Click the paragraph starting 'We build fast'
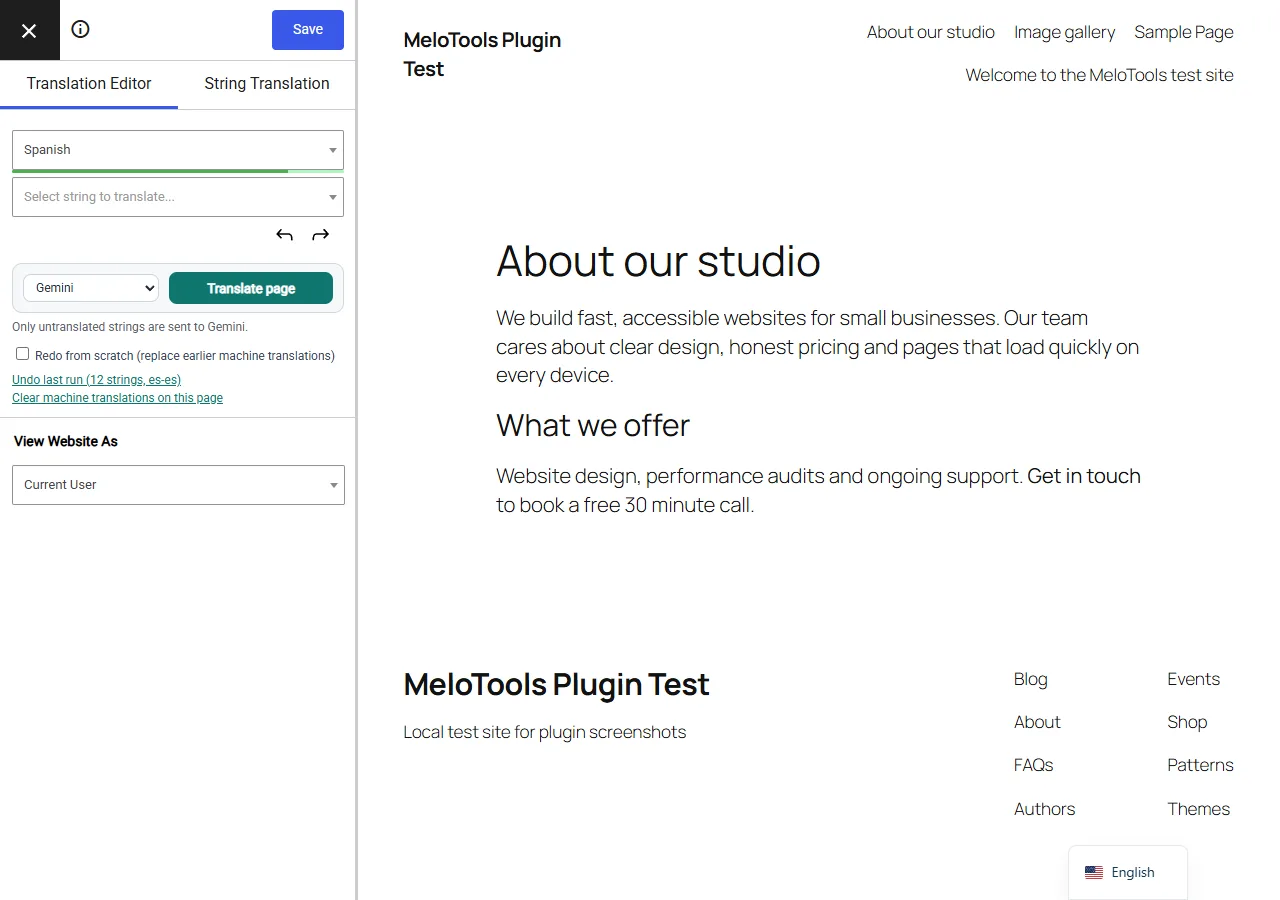1280x900 pixels. click(x=818, y=347)
